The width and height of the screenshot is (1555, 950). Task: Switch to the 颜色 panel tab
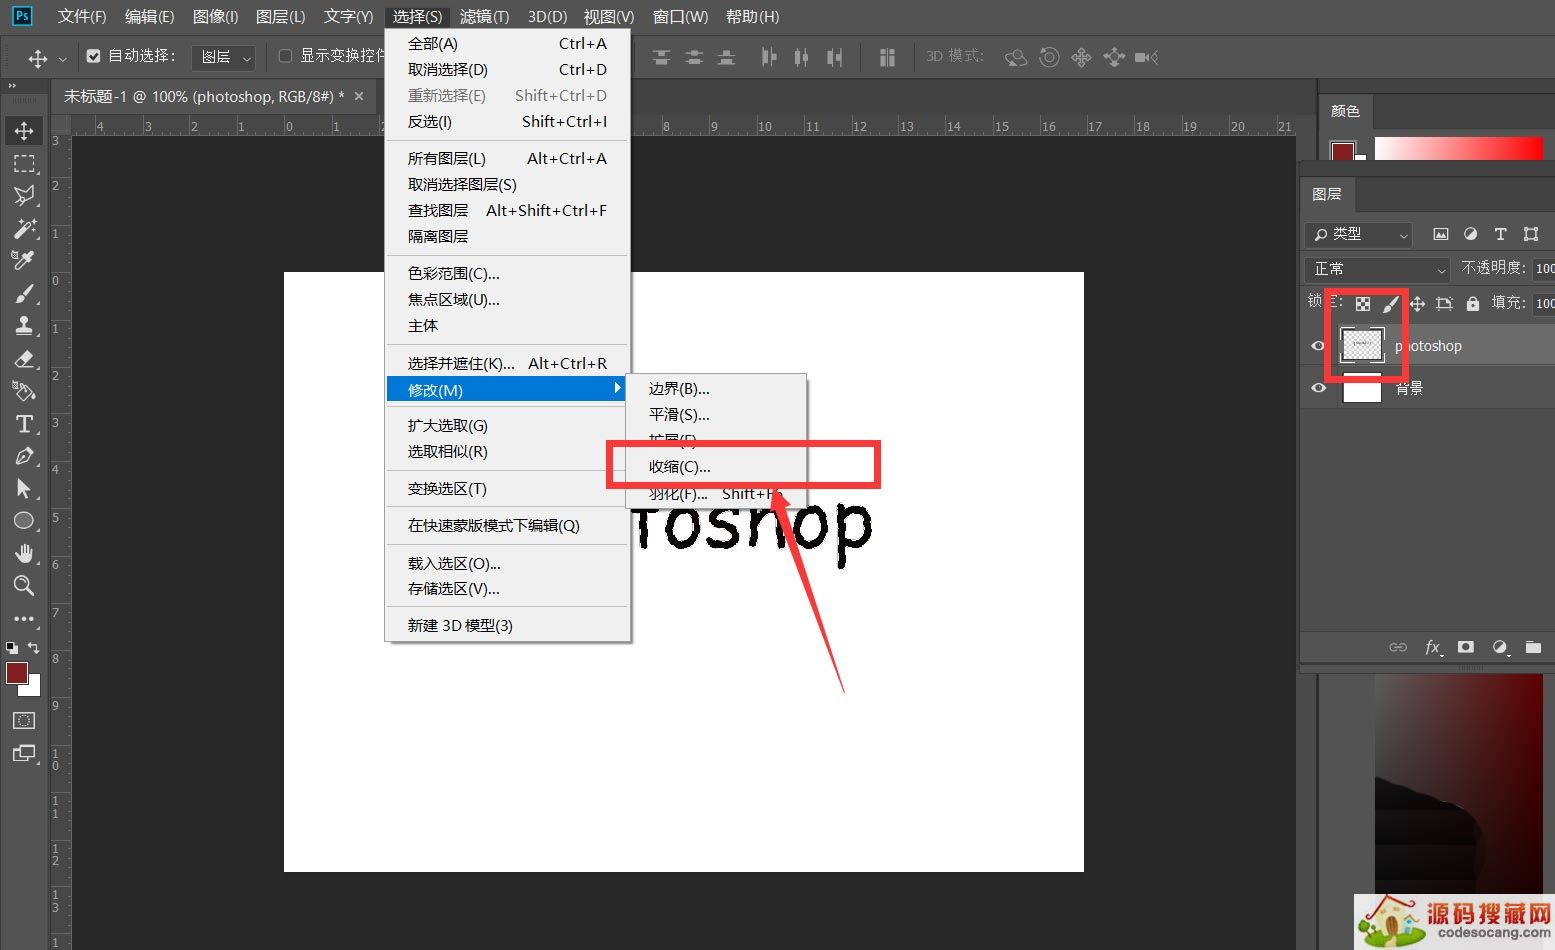tap(1345, 111)
